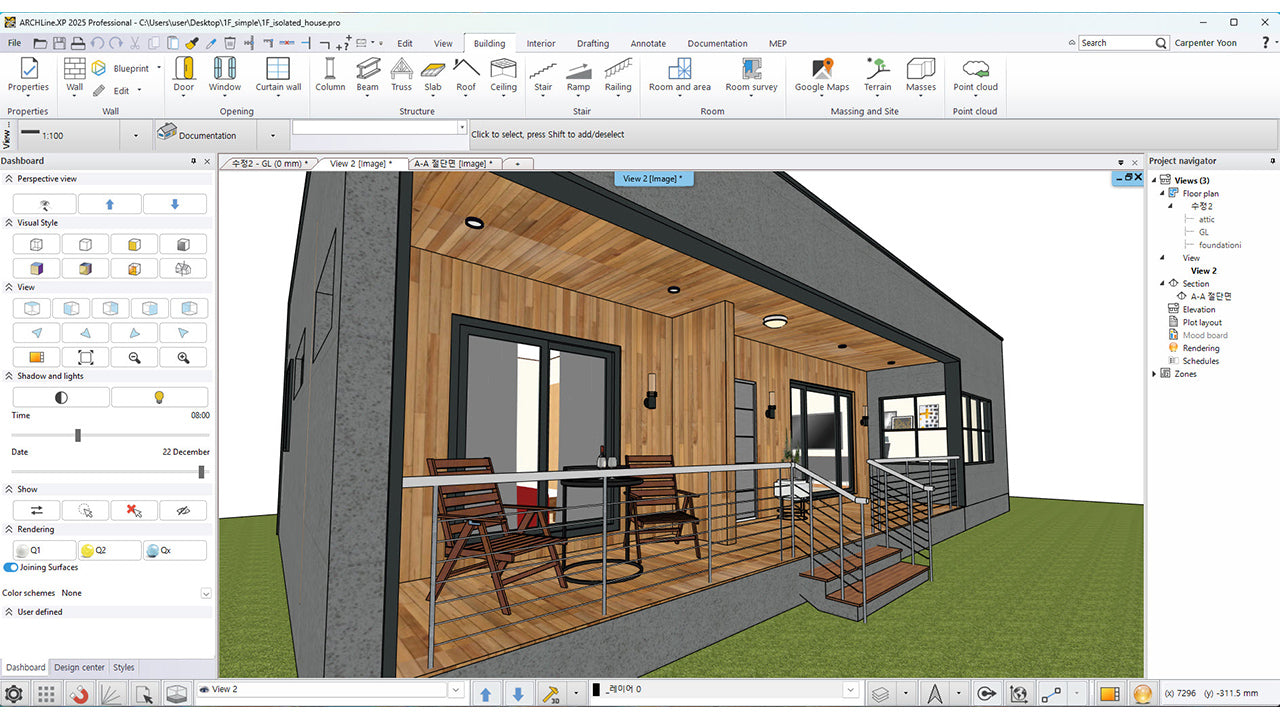1280x720 pixels.
Task: Open the Design center panel tab
Action: tap(79, 667)
